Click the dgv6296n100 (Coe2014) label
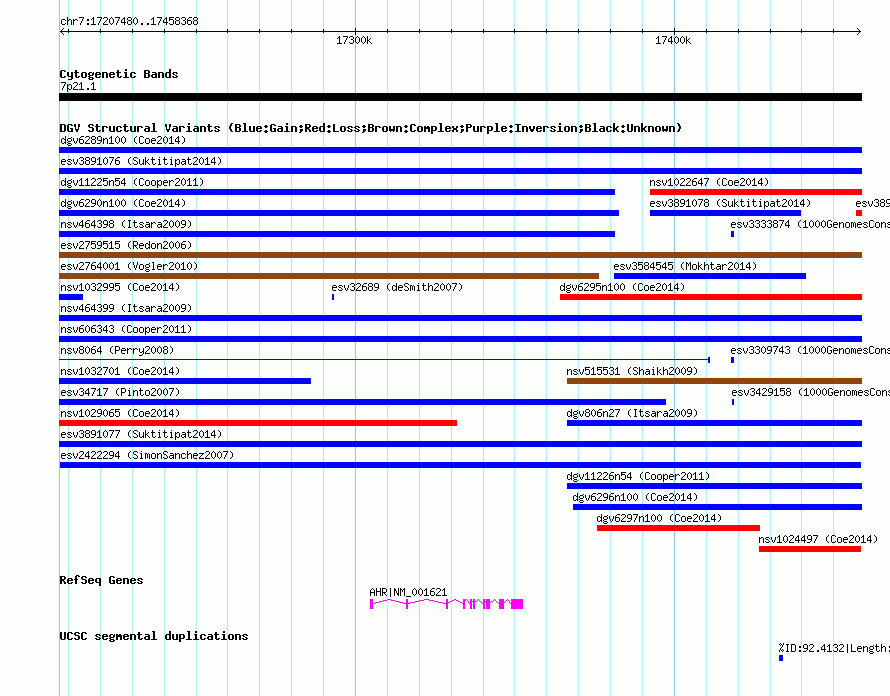 click(635, 497)
